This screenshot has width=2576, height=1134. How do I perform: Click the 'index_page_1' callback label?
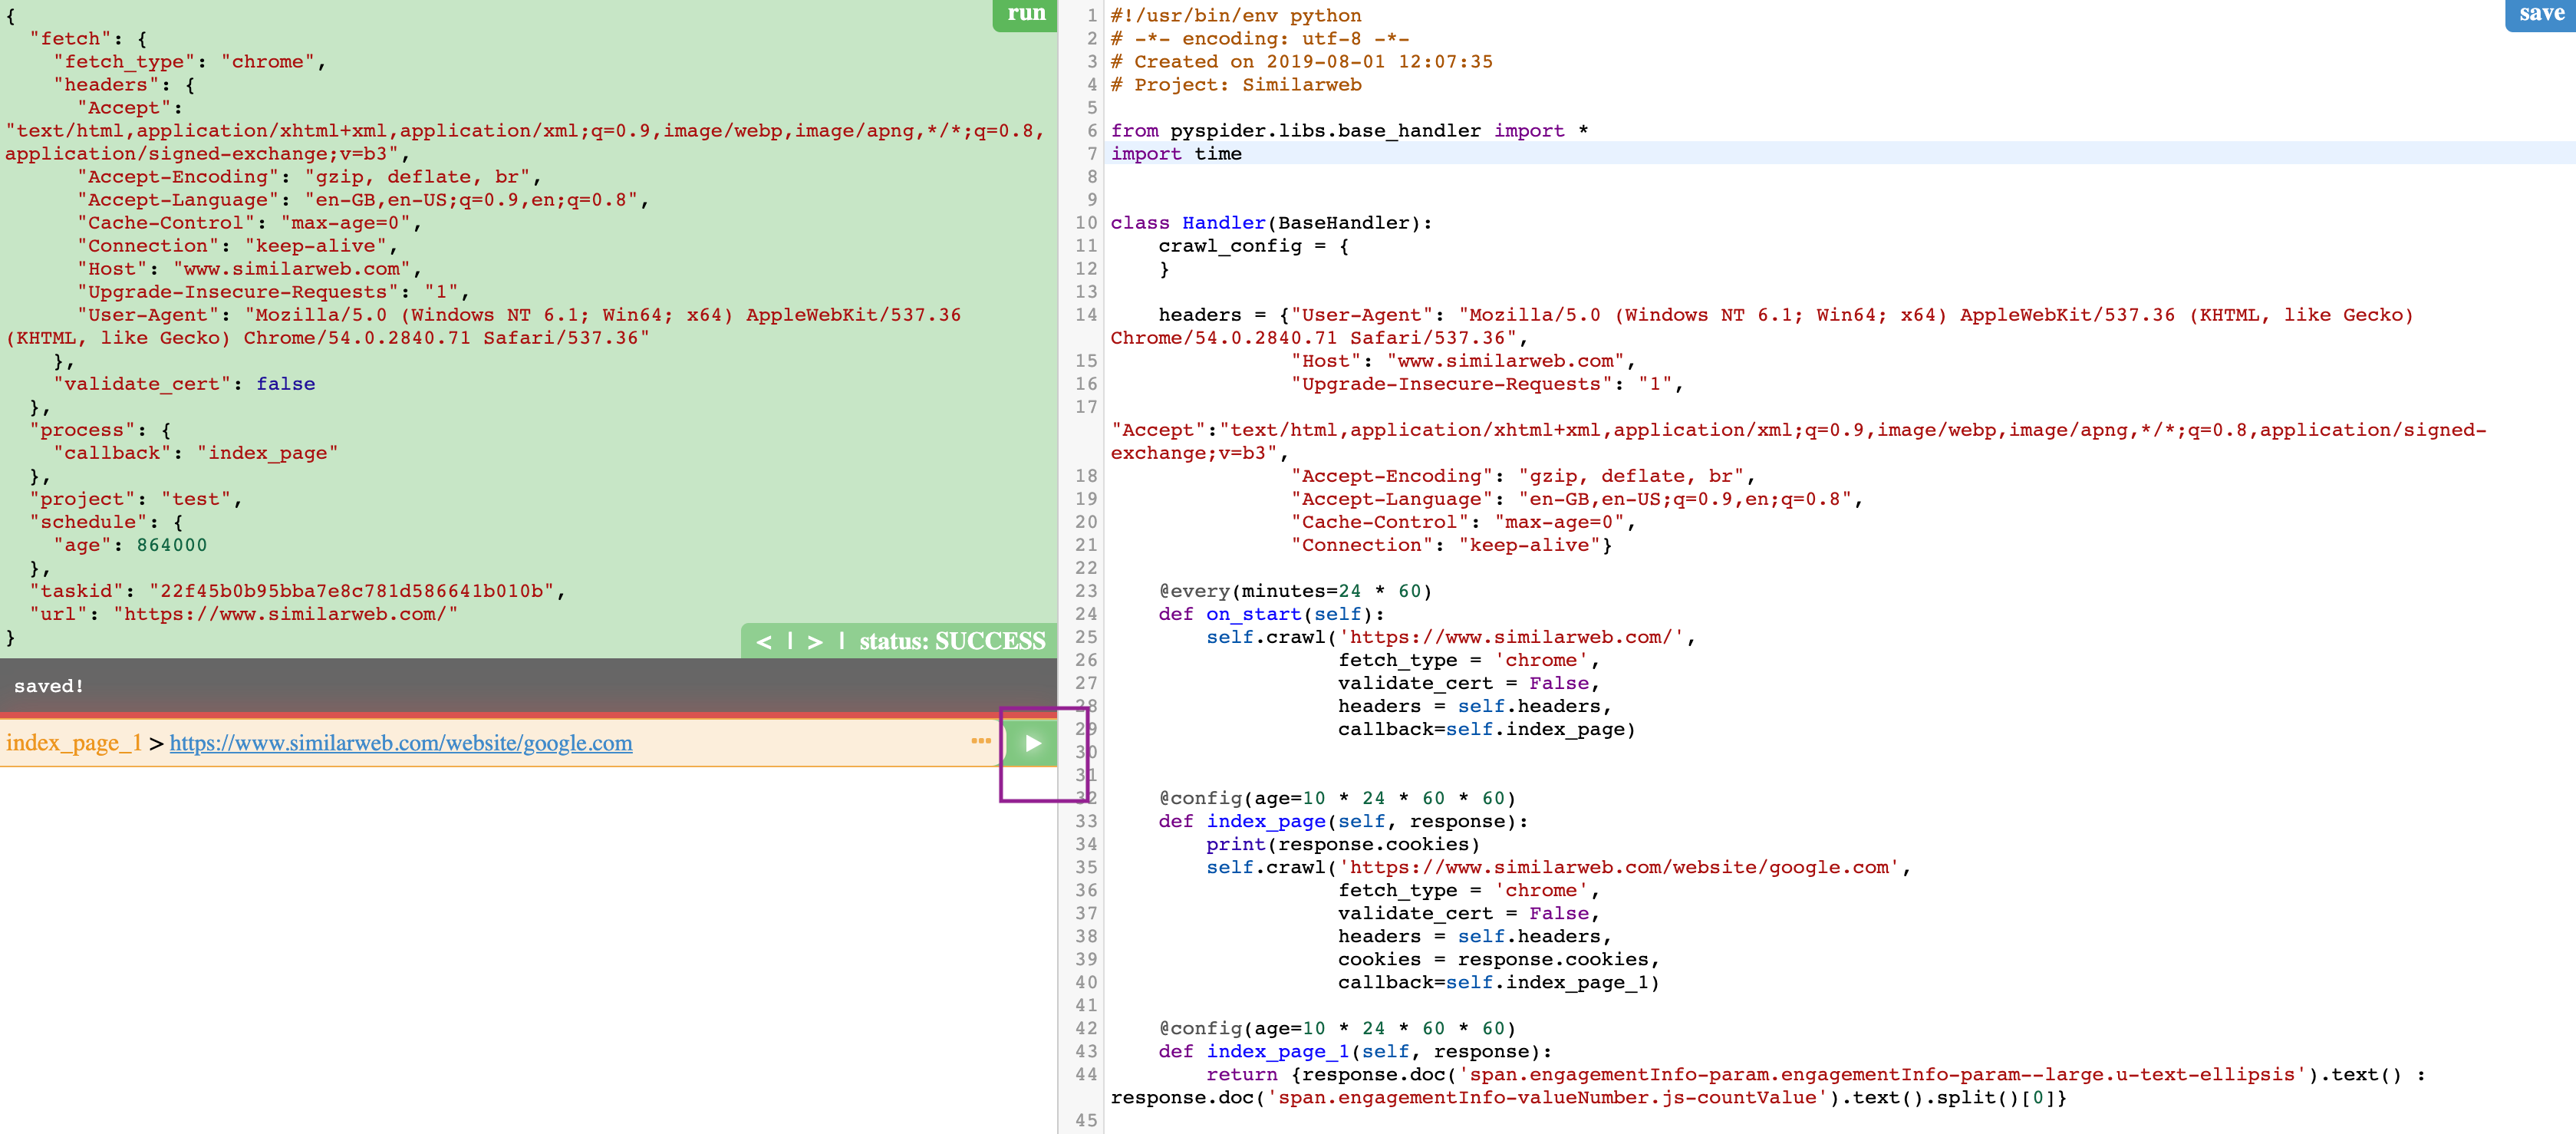pos(74,743)
